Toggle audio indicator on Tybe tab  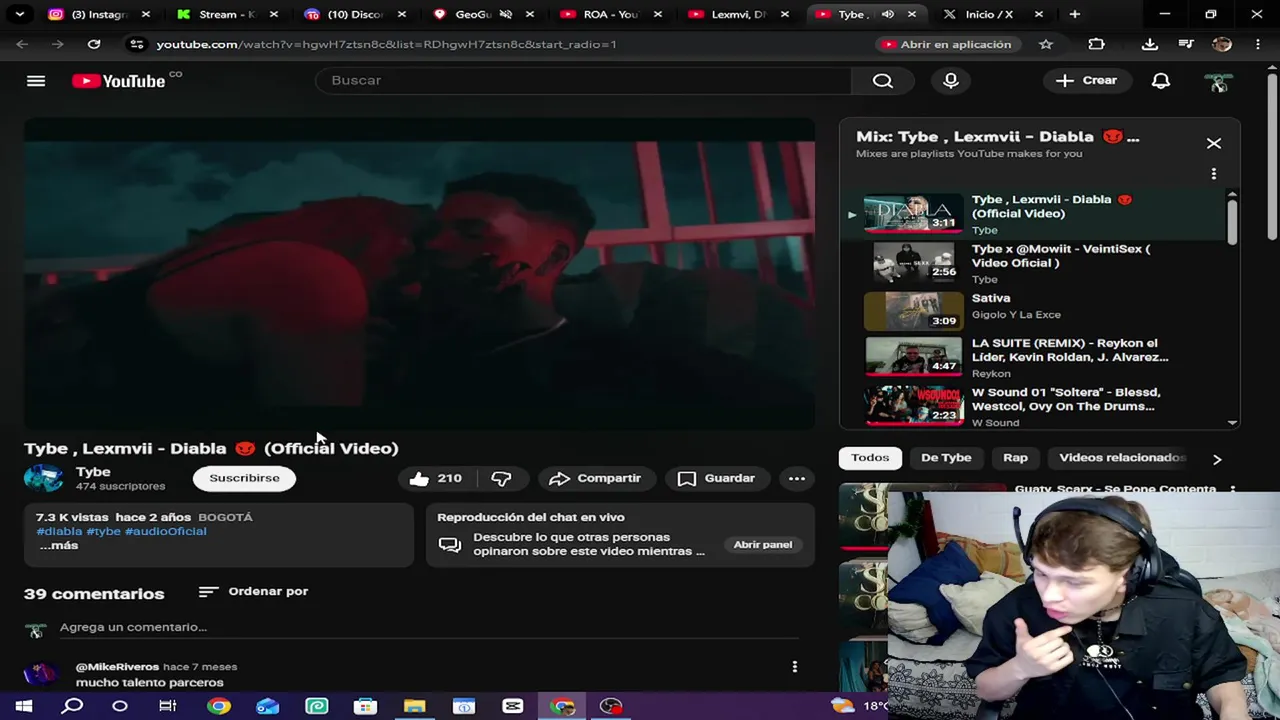[x=888, y=14]
